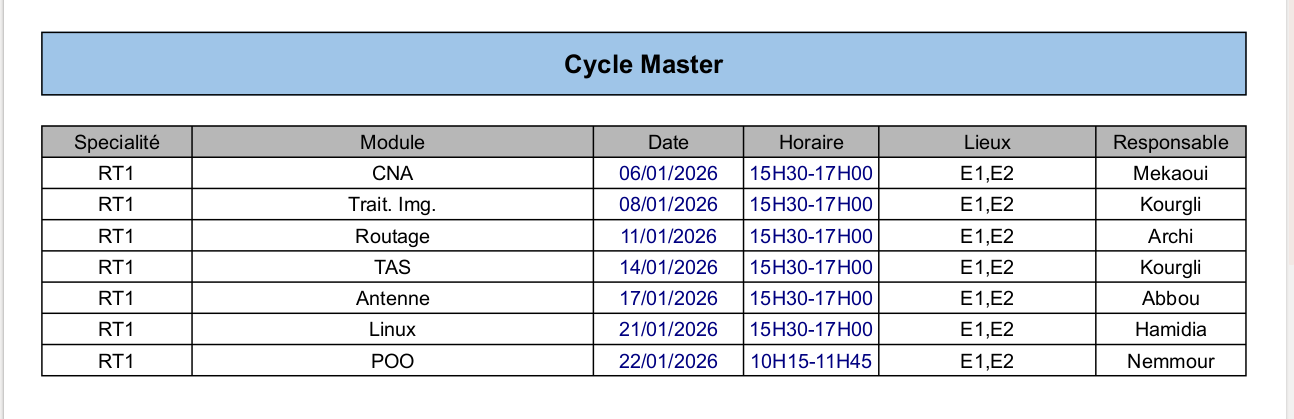Click the CNA module cell
Screen dimensions: 1294x419
[x=392, y=174]
